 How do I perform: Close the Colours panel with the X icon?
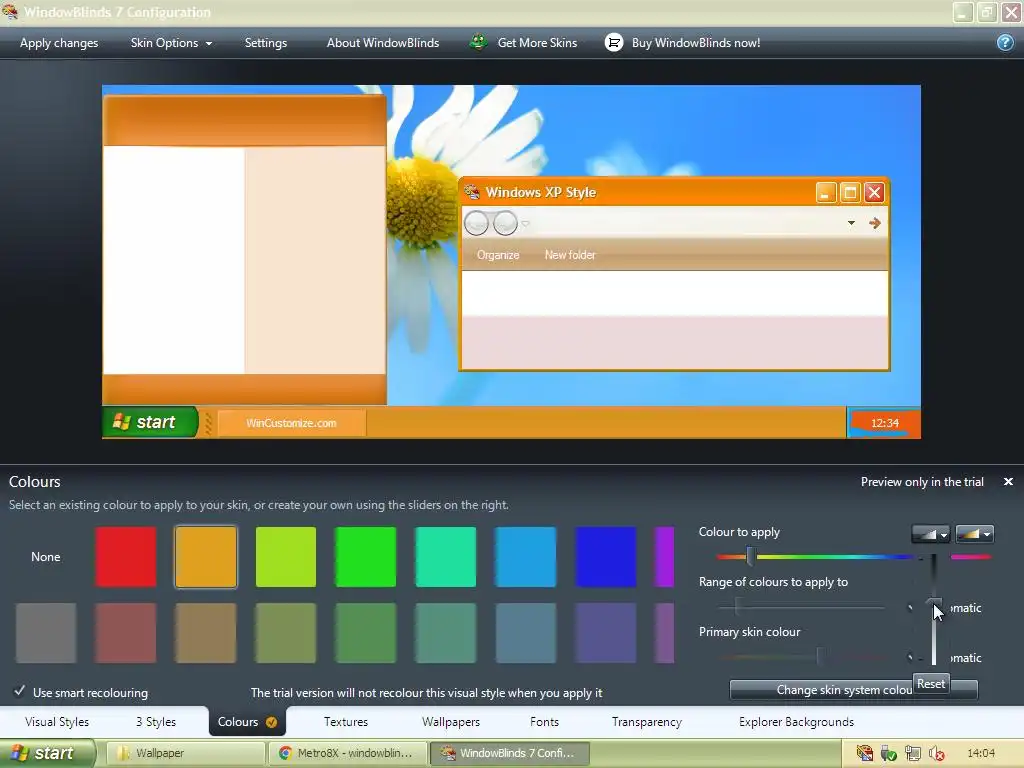click(1008, 481)
